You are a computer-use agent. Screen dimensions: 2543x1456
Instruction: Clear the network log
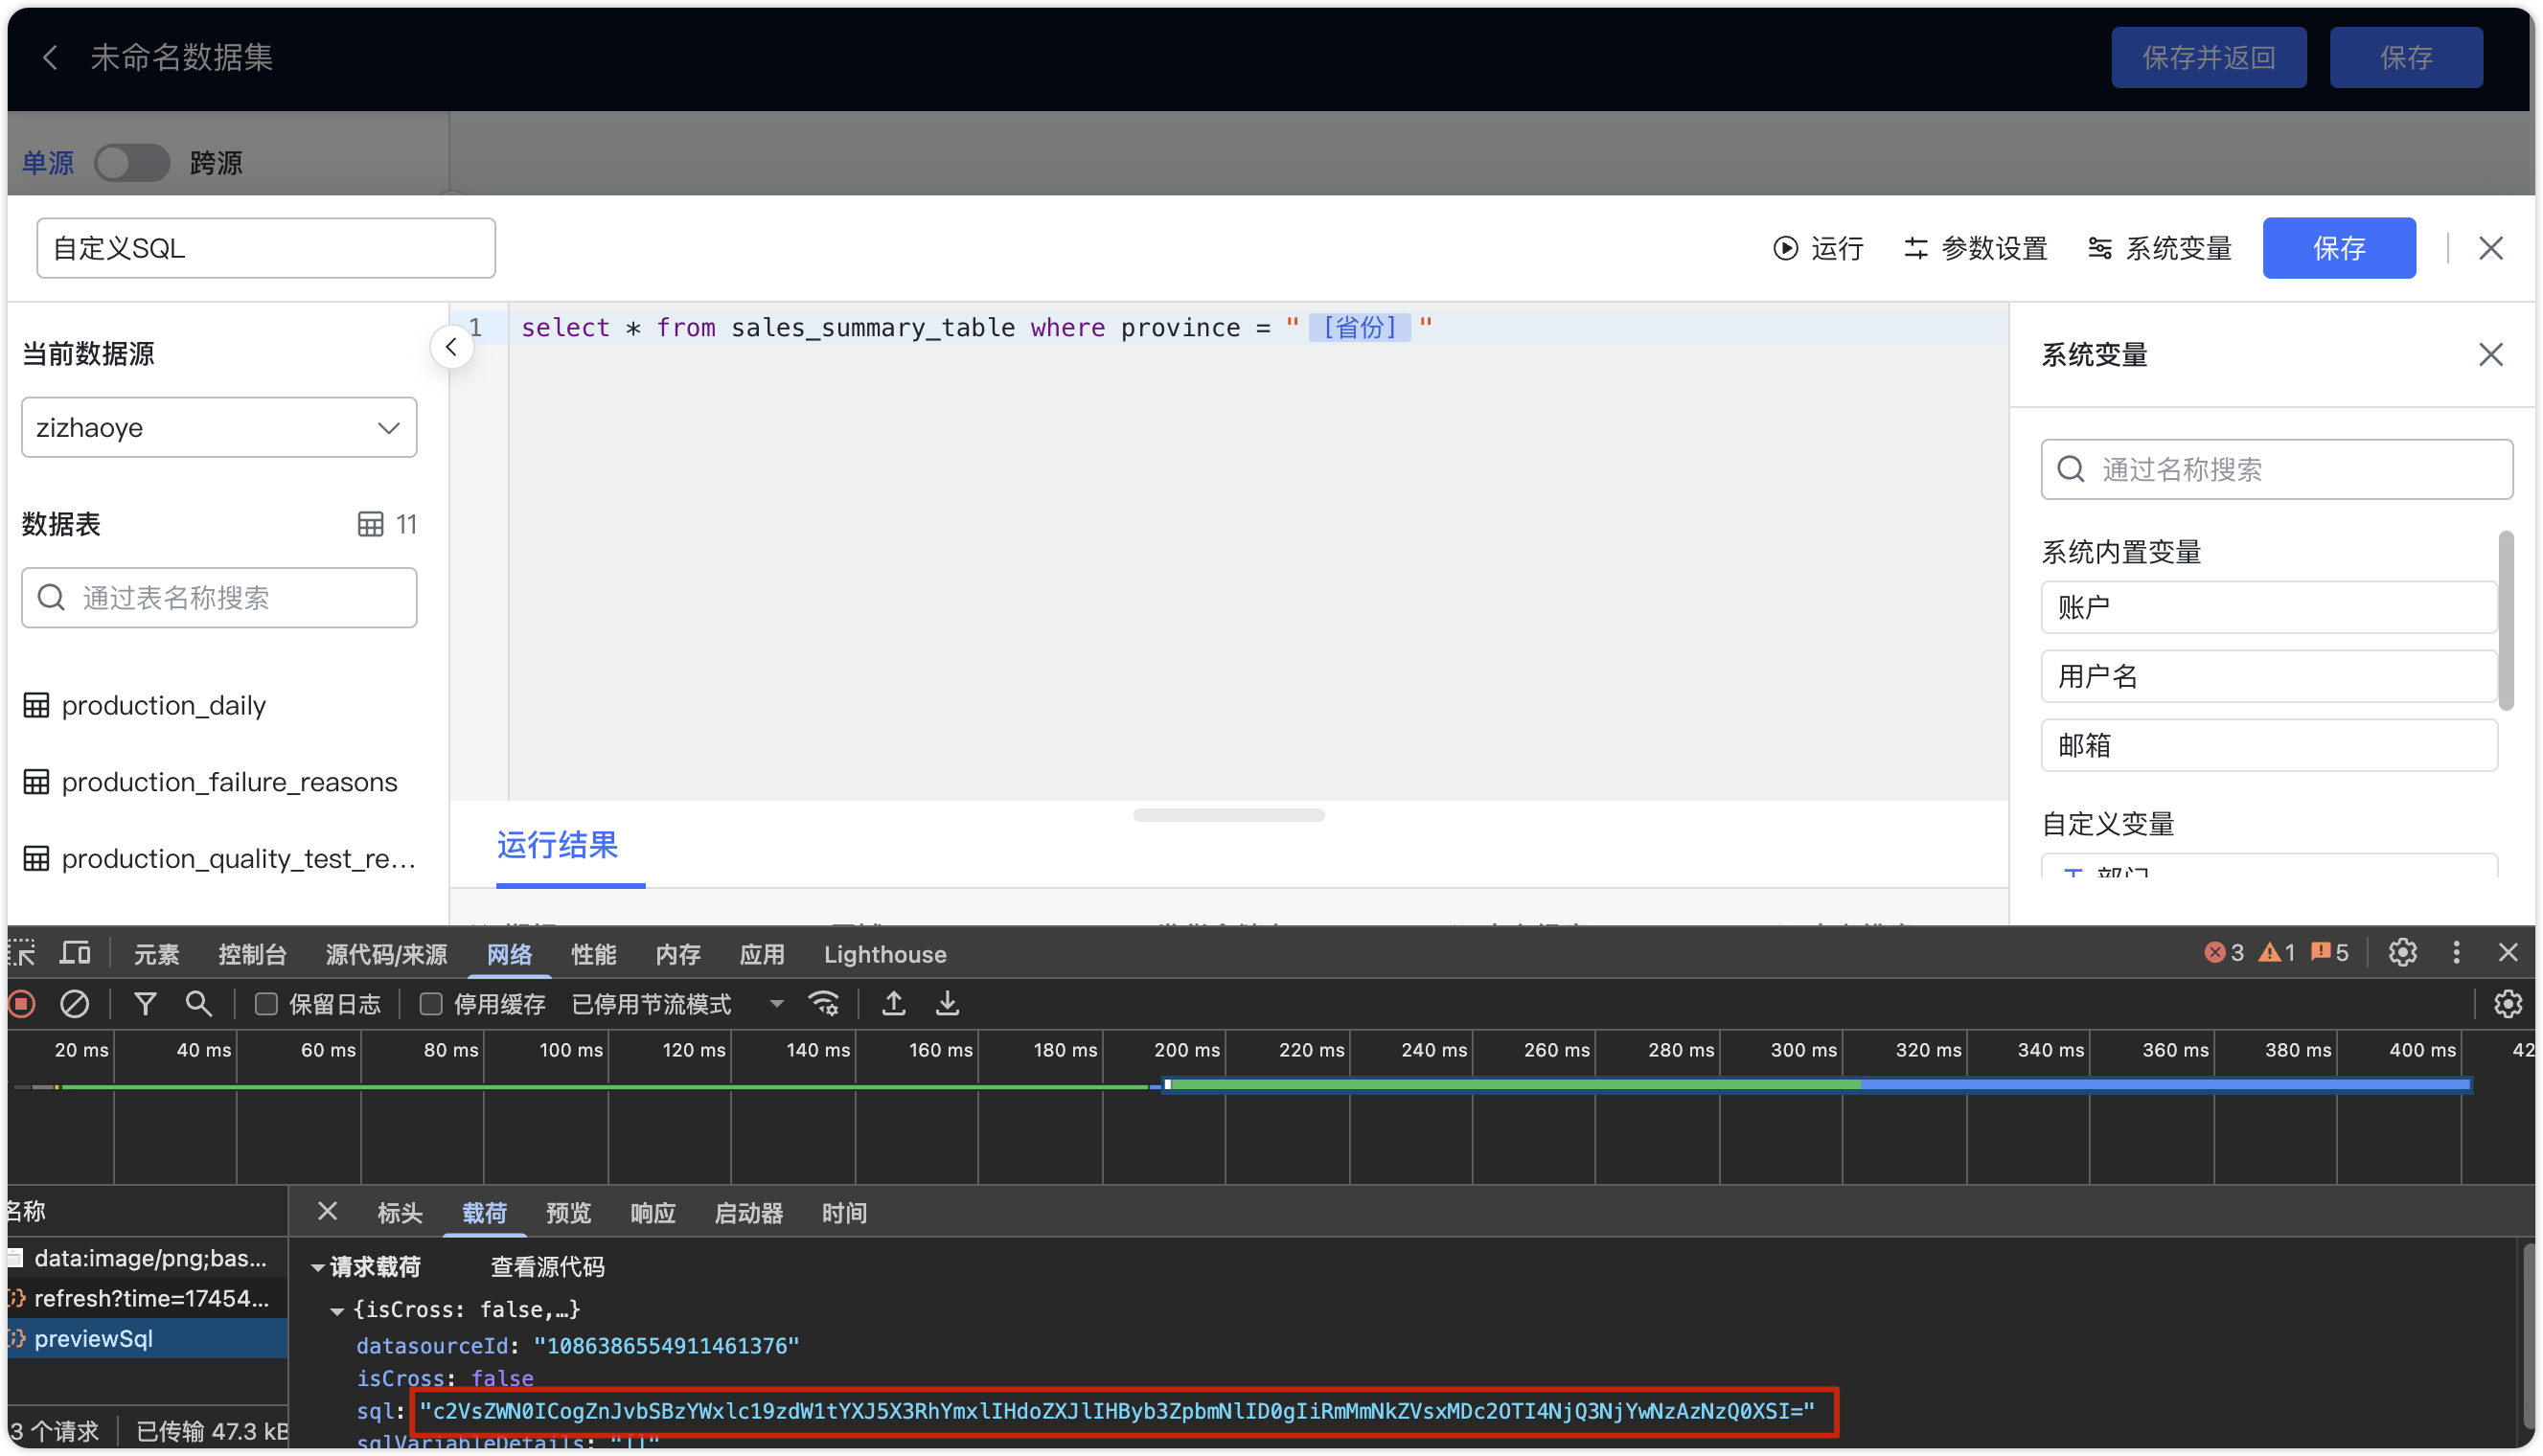click(x=75, y=1003)
